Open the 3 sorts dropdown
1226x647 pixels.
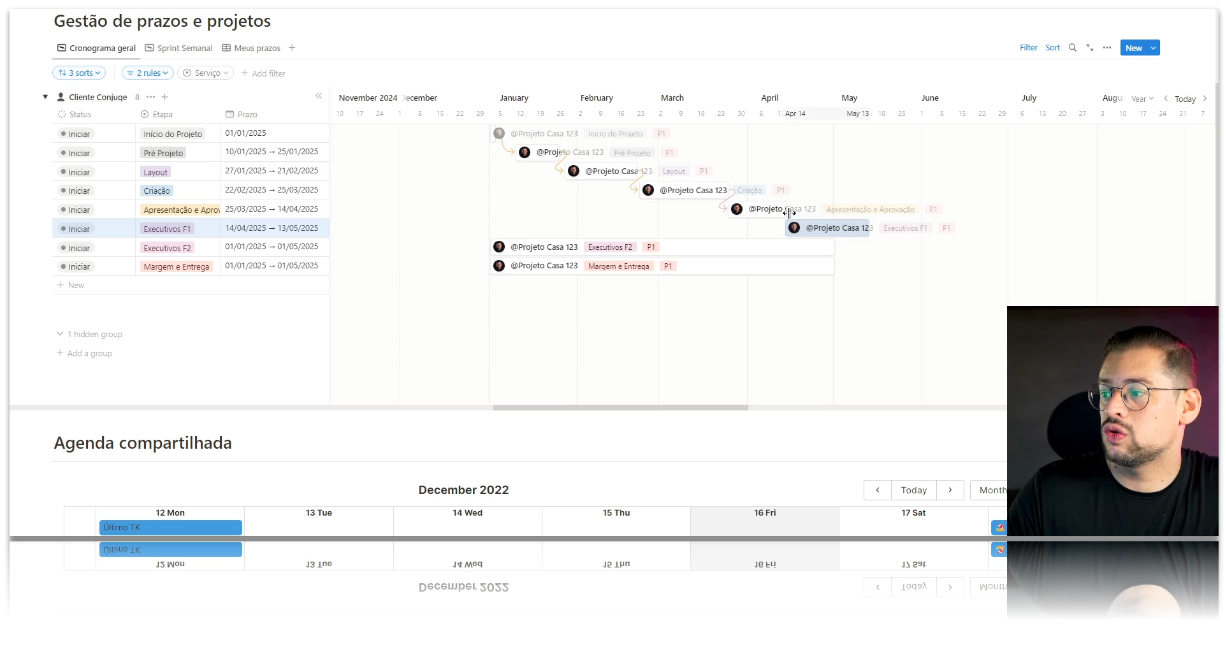coord(79,73)
